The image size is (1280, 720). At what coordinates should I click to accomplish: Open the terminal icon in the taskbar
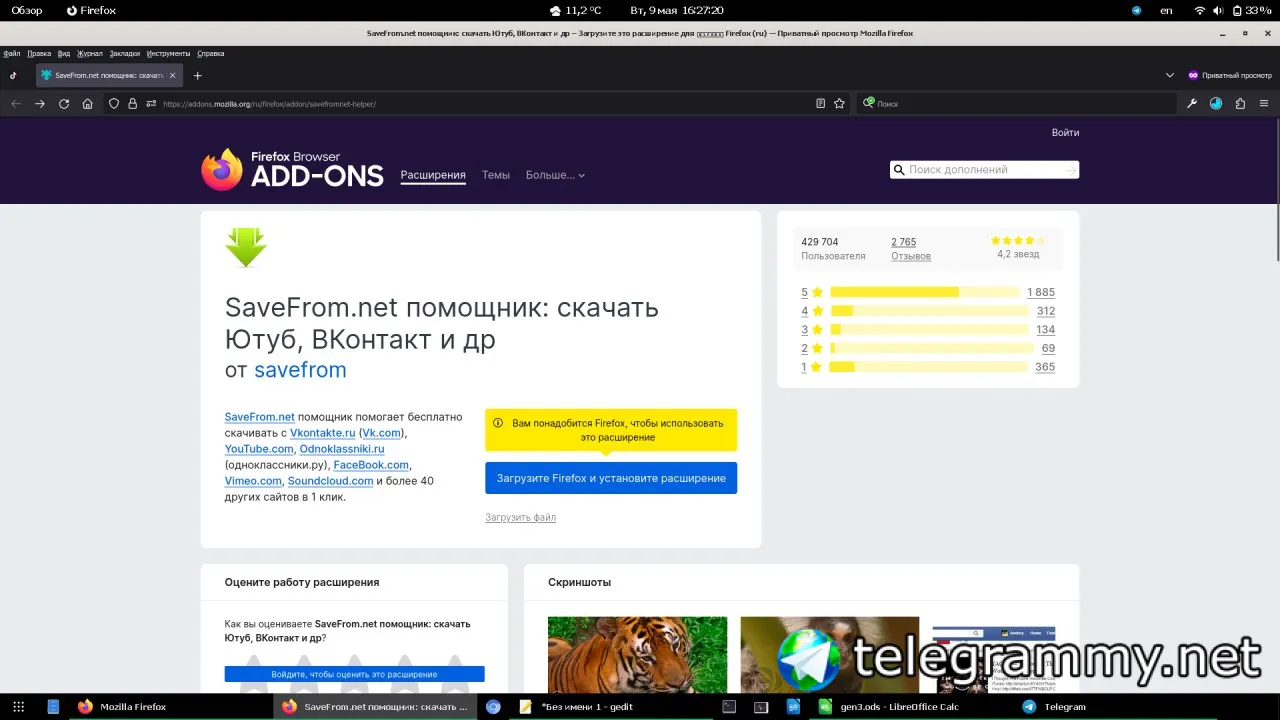point(730,707)
